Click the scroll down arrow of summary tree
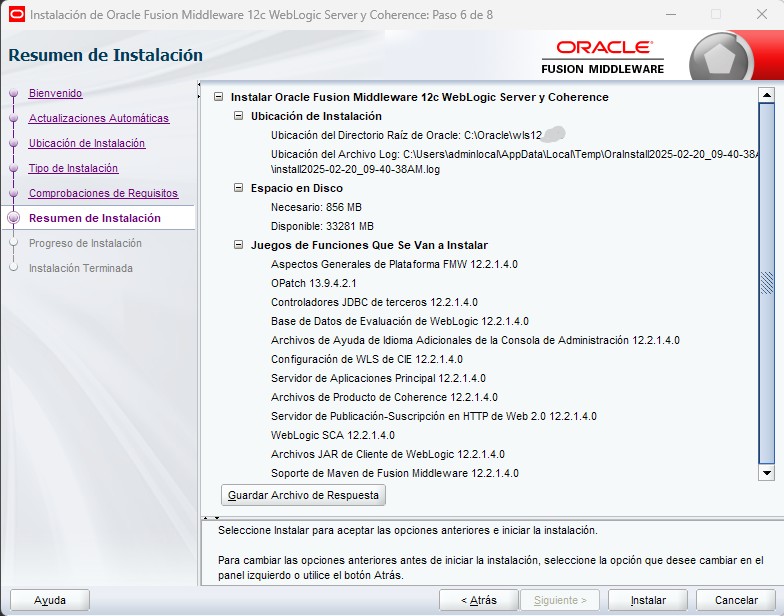This screenshot has height=616, width=784. (x=766, y=472)
